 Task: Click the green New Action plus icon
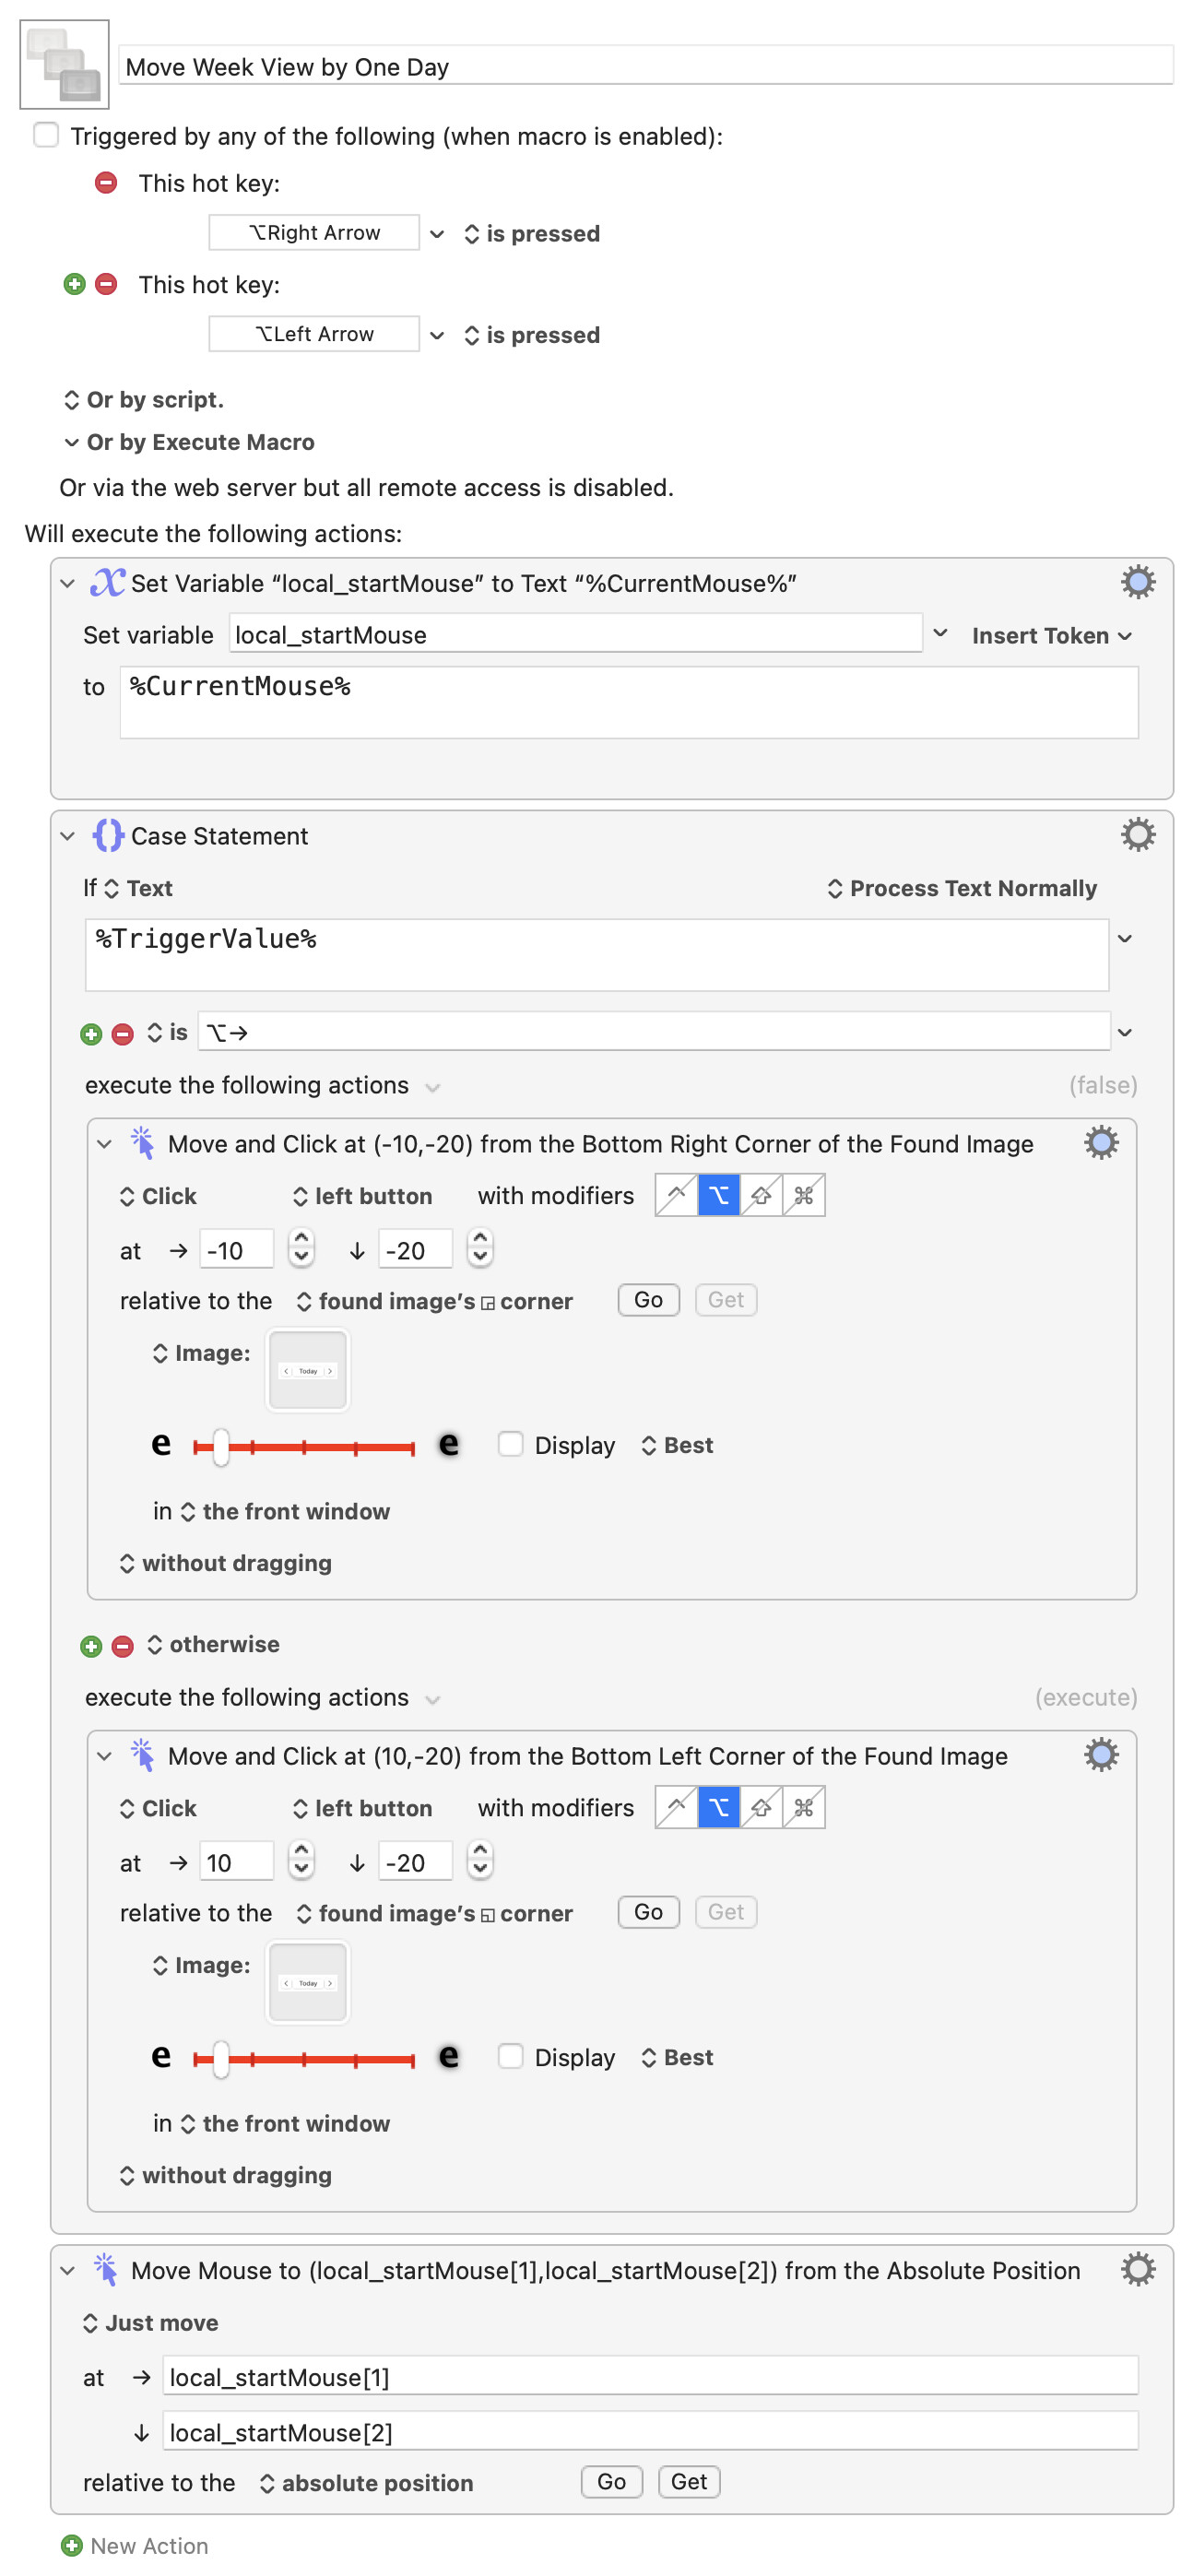point(72,2545)
